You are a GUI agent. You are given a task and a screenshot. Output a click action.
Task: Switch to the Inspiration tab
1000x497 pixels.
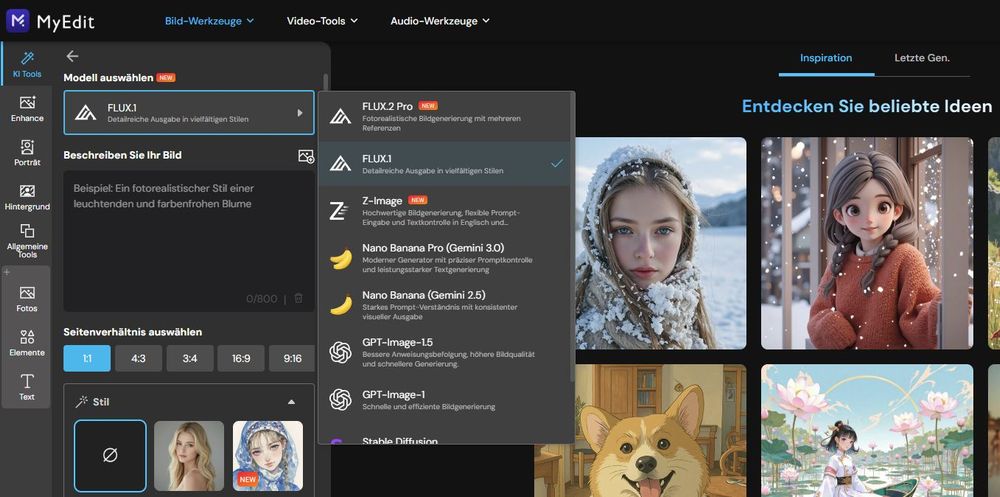(x=826, y=58)
